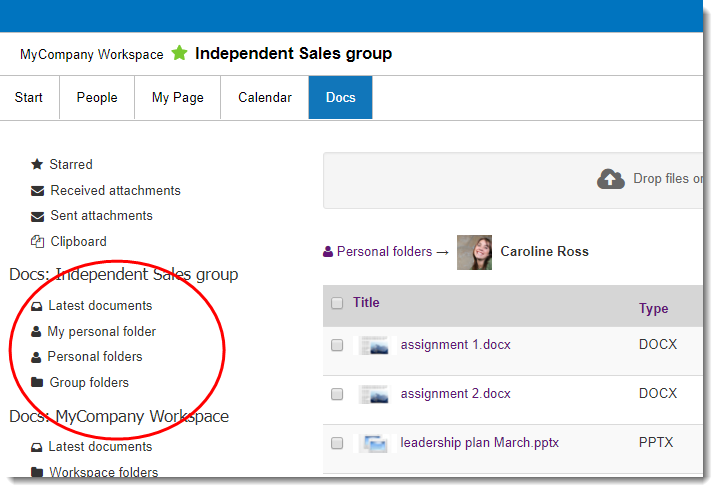
Task: Open the People tab
Action: [x=97, y=98]
